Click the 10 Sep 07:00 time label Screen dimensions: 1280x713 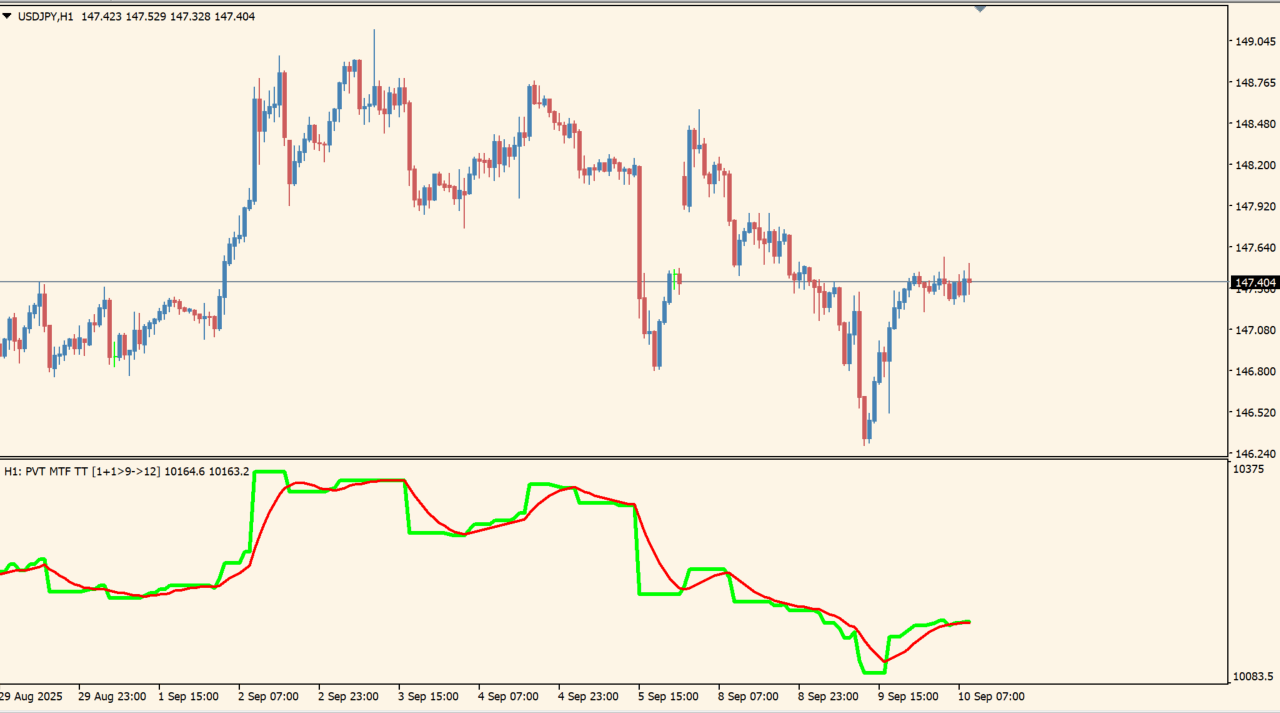[x=991, y=696]
